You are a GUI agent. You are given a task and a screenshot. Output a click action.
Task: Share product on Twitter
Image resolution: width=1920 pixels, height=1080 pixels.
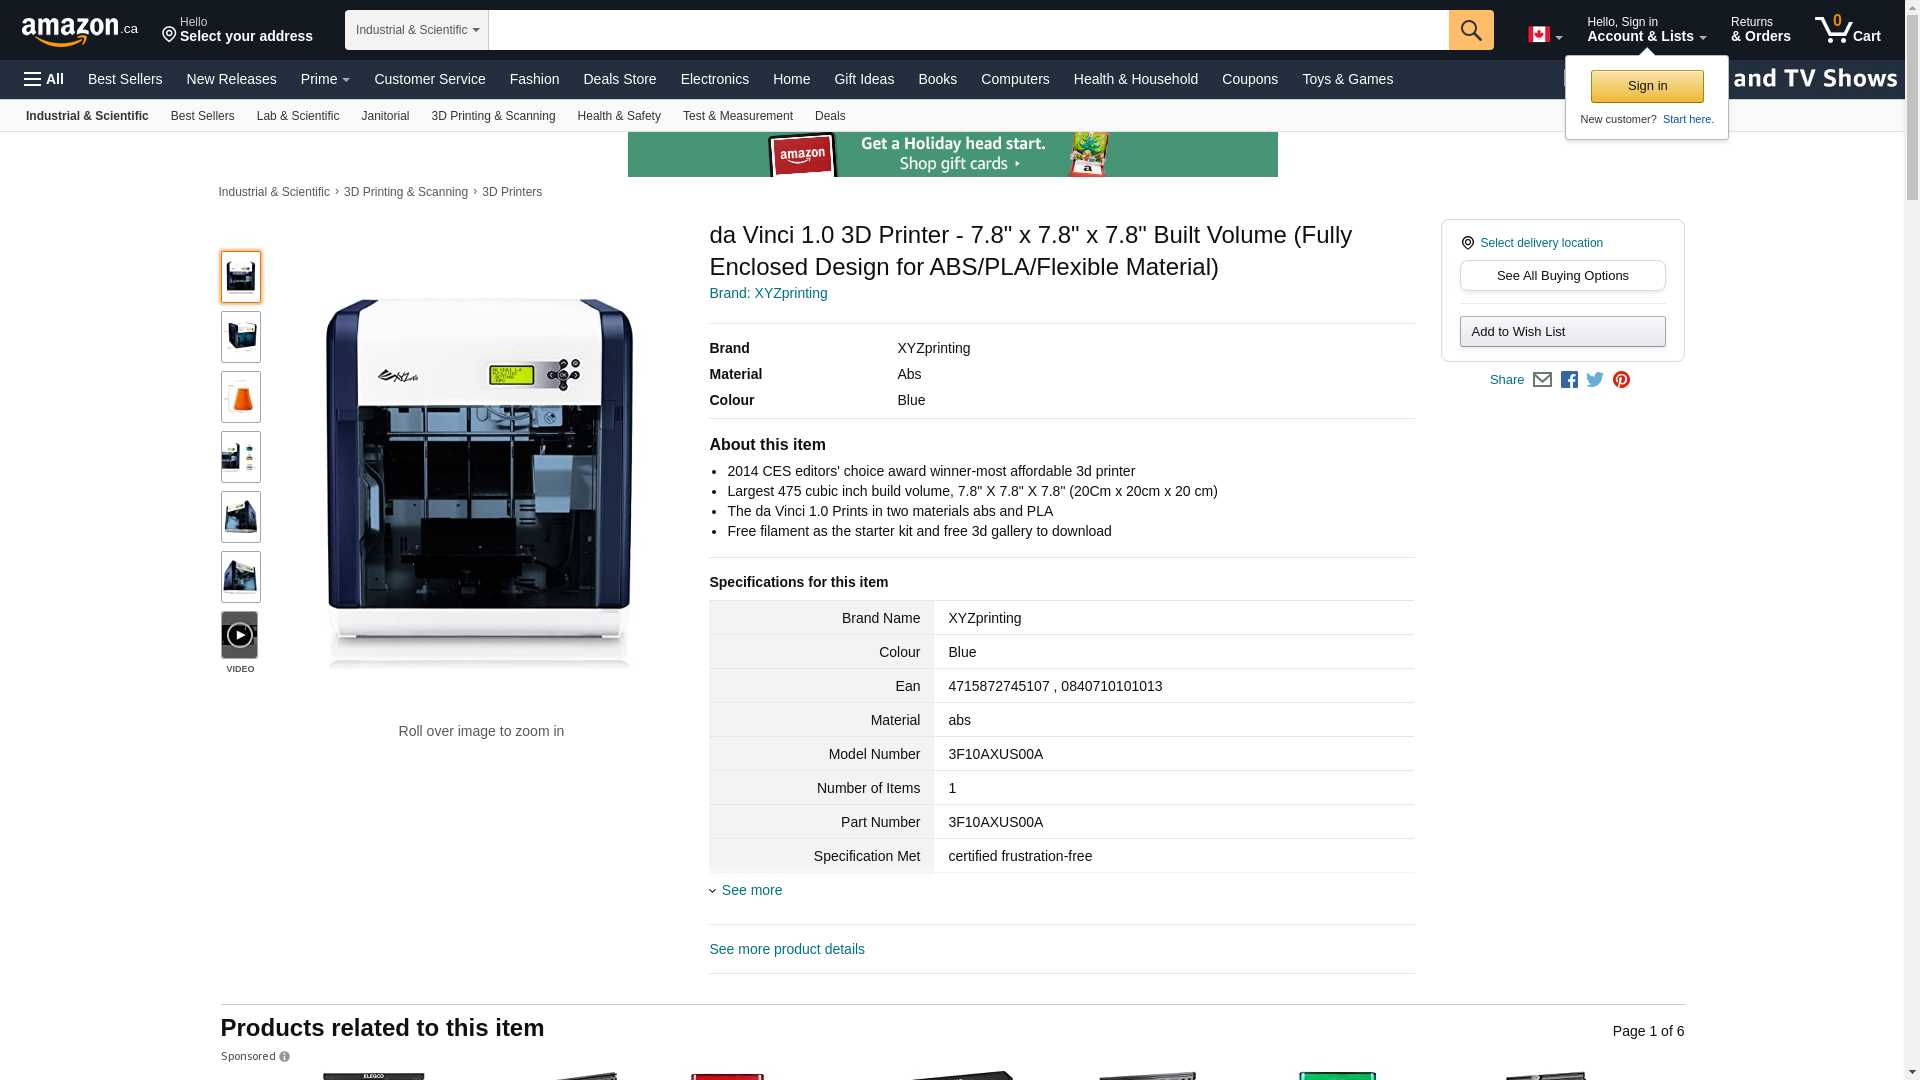(1595, 380)
